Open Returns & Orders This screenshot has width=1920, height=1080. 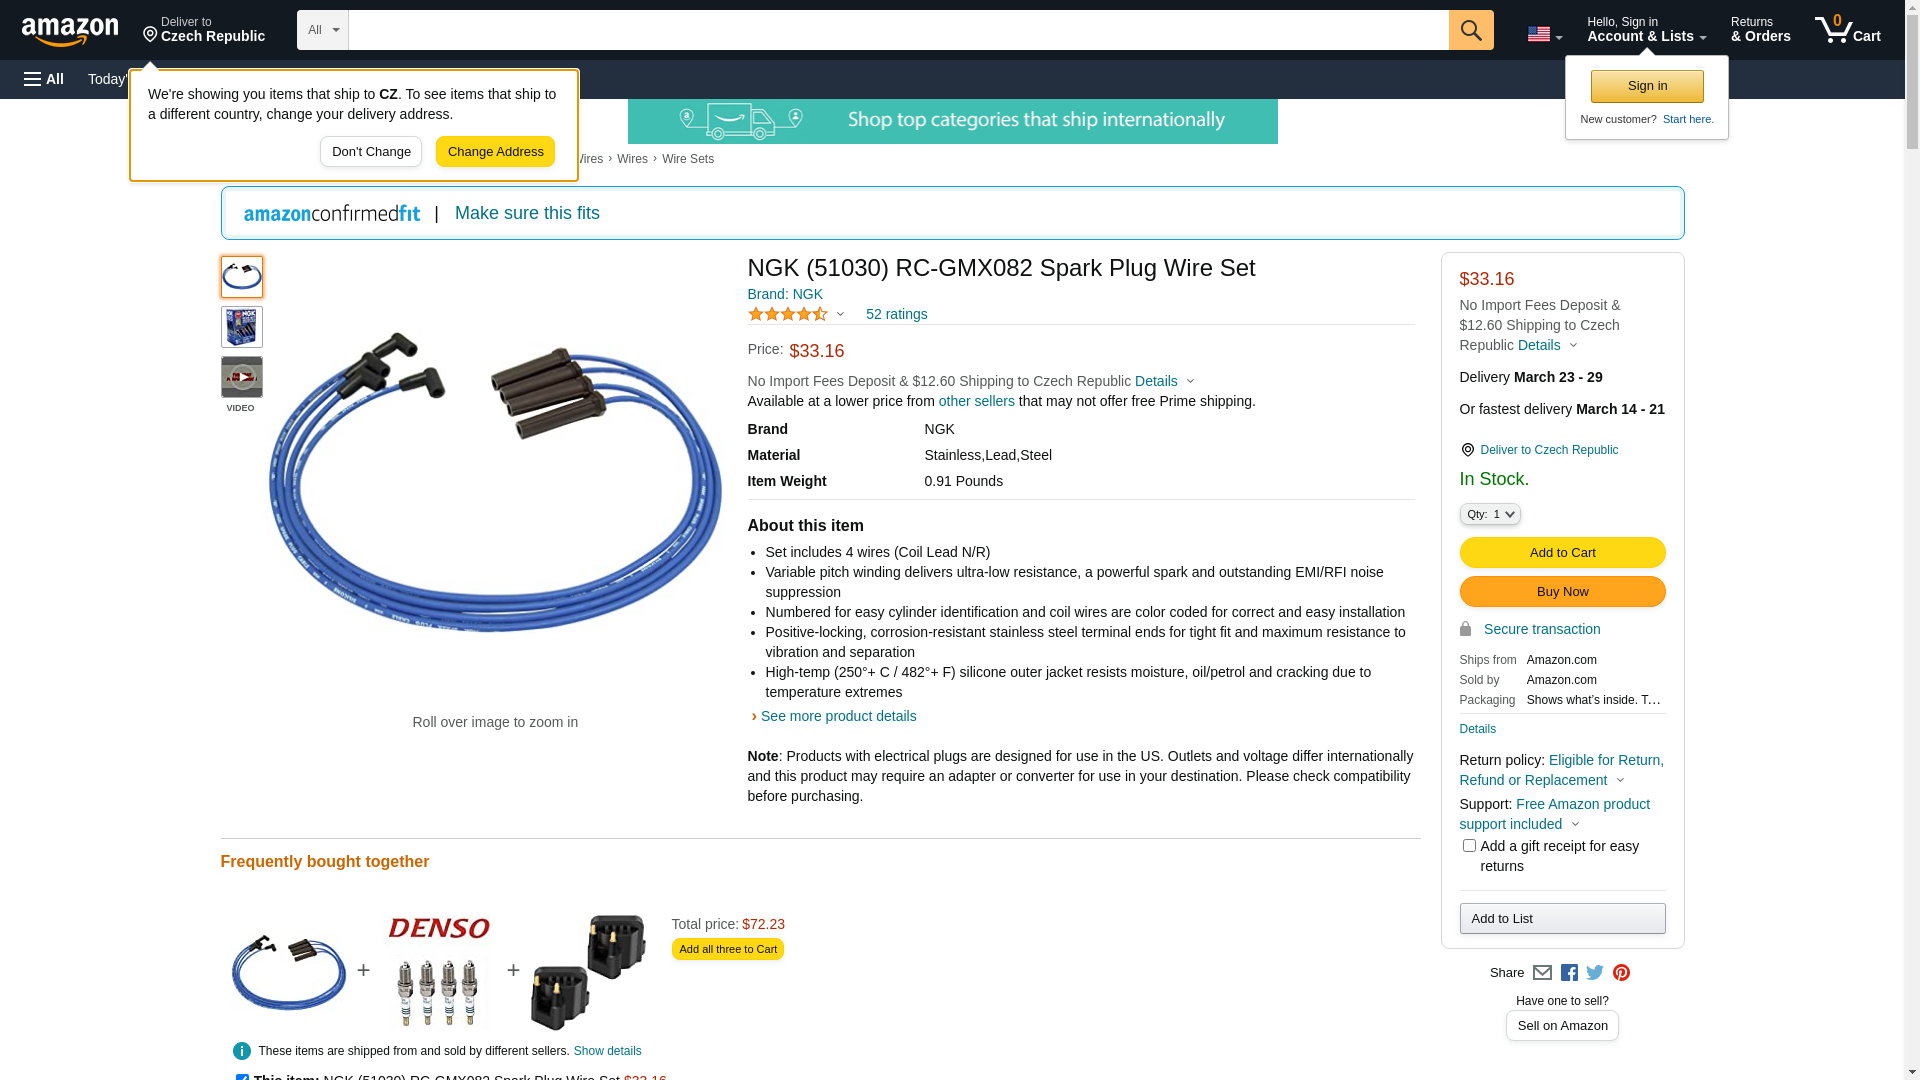pyautogui.click(x=1760, y=30)
